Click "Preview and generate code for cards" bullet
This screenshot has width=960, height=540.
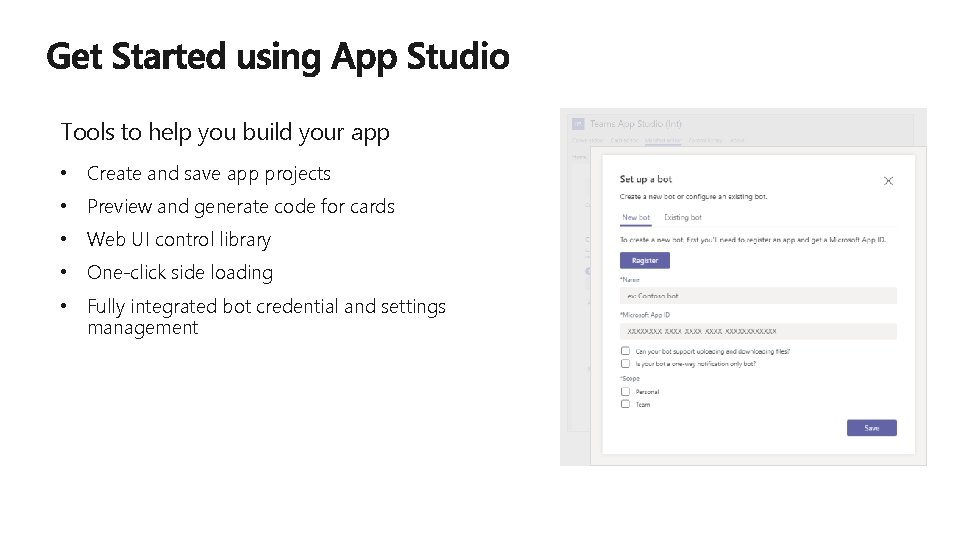click(x=241, y=207)
